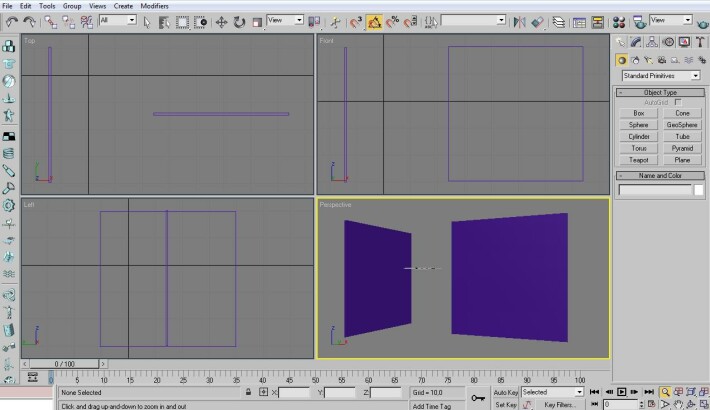This screenshot has height=410, width=710.
Task: Click the object color swatch
Action: (x=699, y=190)
